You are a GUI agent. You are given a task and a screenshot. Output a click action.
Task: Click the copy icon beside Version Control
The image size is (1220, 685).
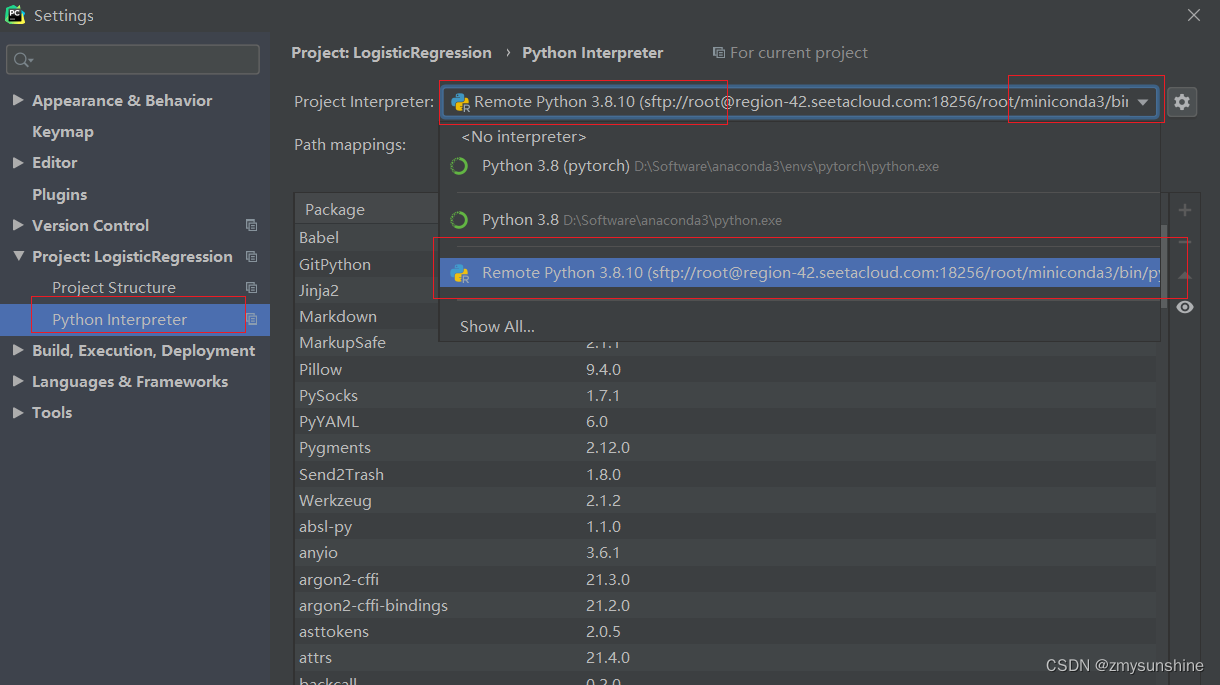[251, 226]
